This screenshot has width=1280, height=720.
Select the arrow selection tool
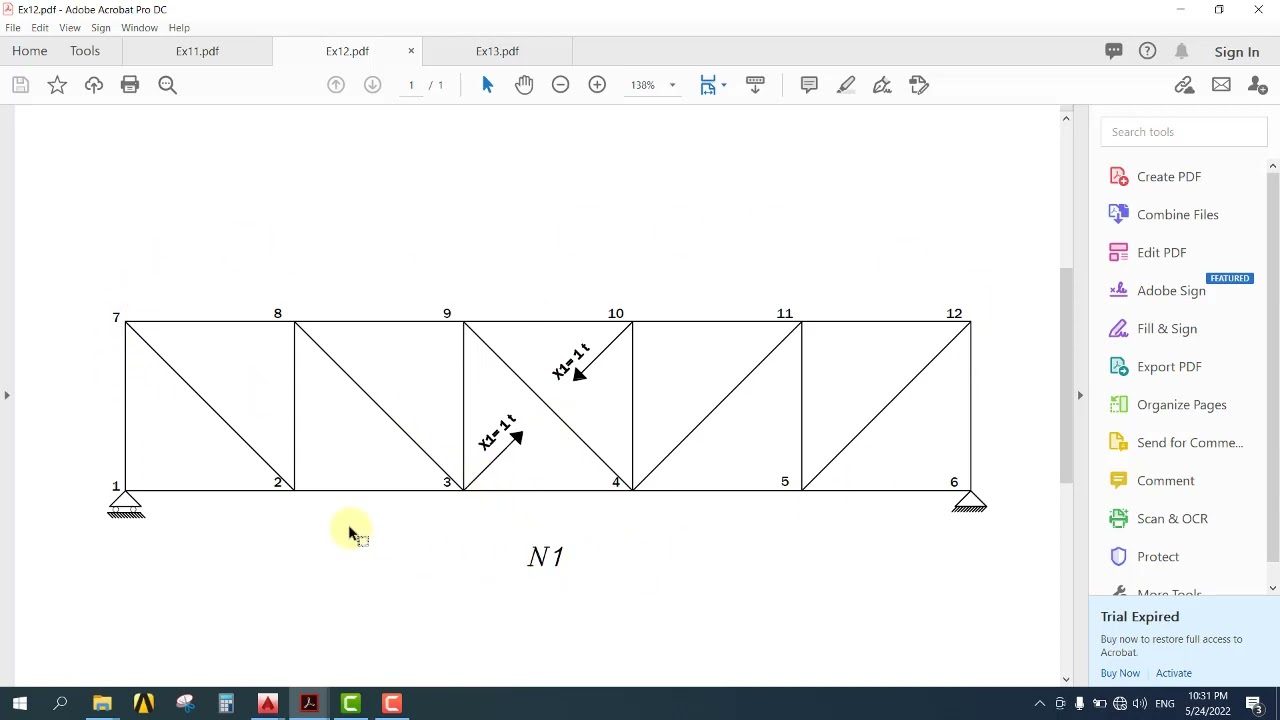[x=487, y=85]
